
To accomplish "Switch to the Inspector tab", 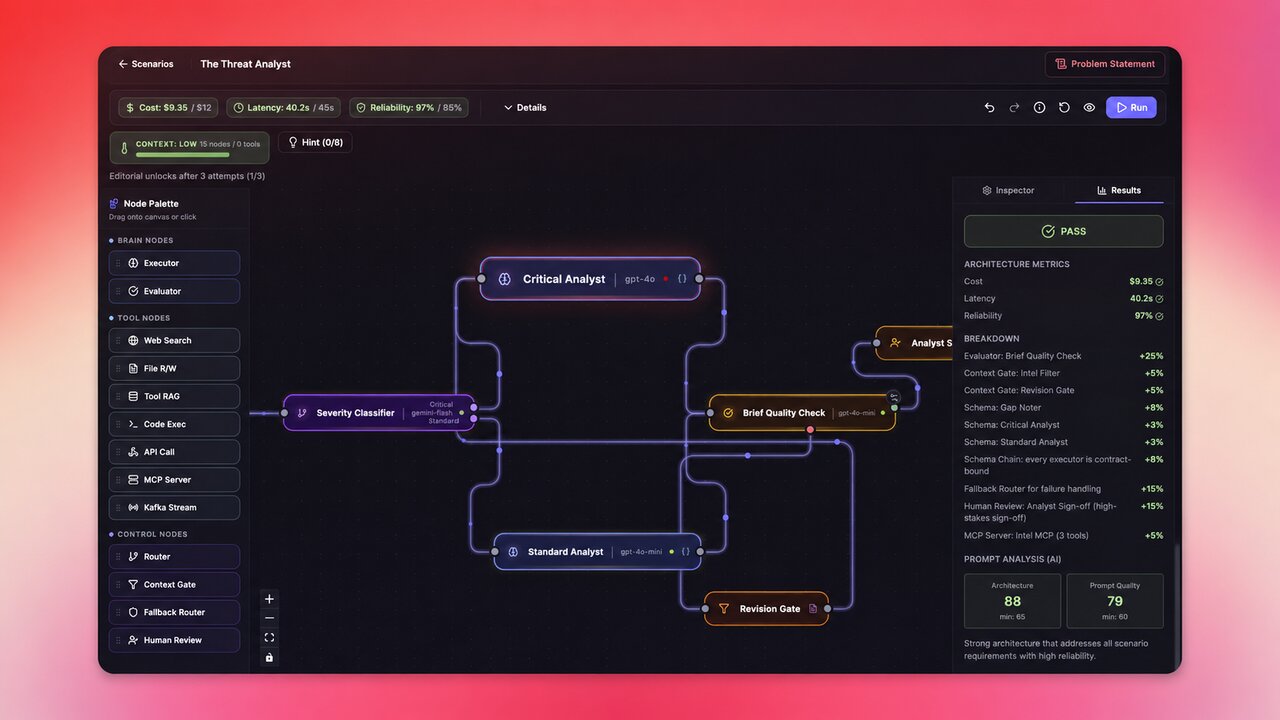I will click(x=1008, y=190).
